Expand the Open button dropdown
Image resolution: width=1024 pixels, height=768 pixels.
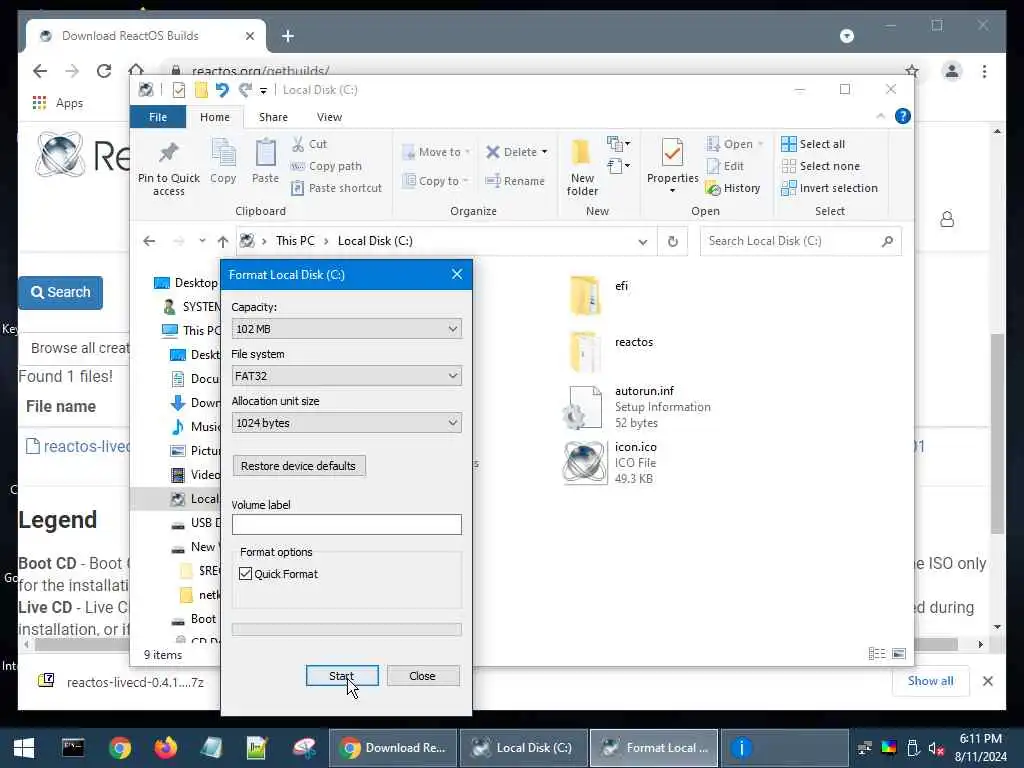[760, 144]
